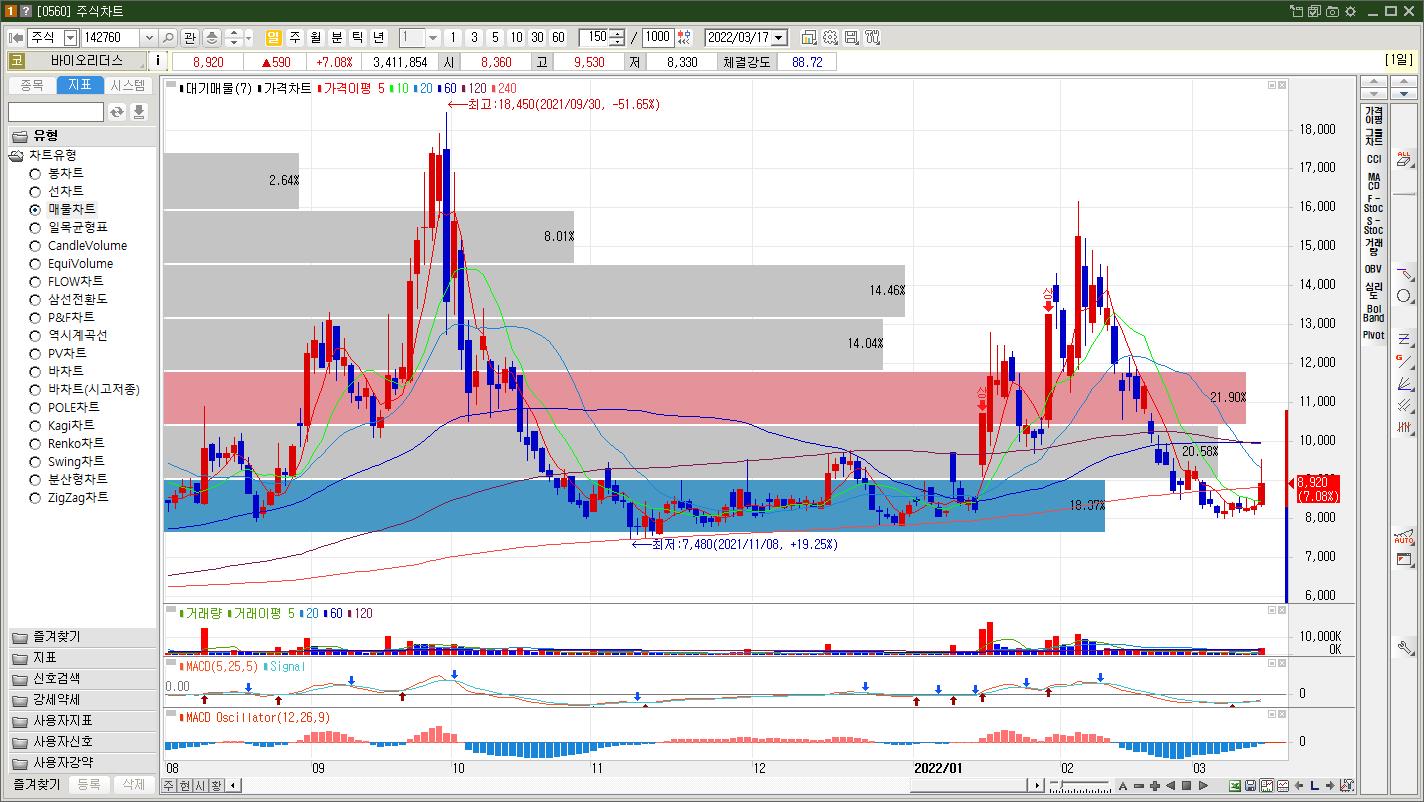Select the 일목균형표 radio button
The width and height of the screenshot is (1424, 802).
tap(36, 228)
